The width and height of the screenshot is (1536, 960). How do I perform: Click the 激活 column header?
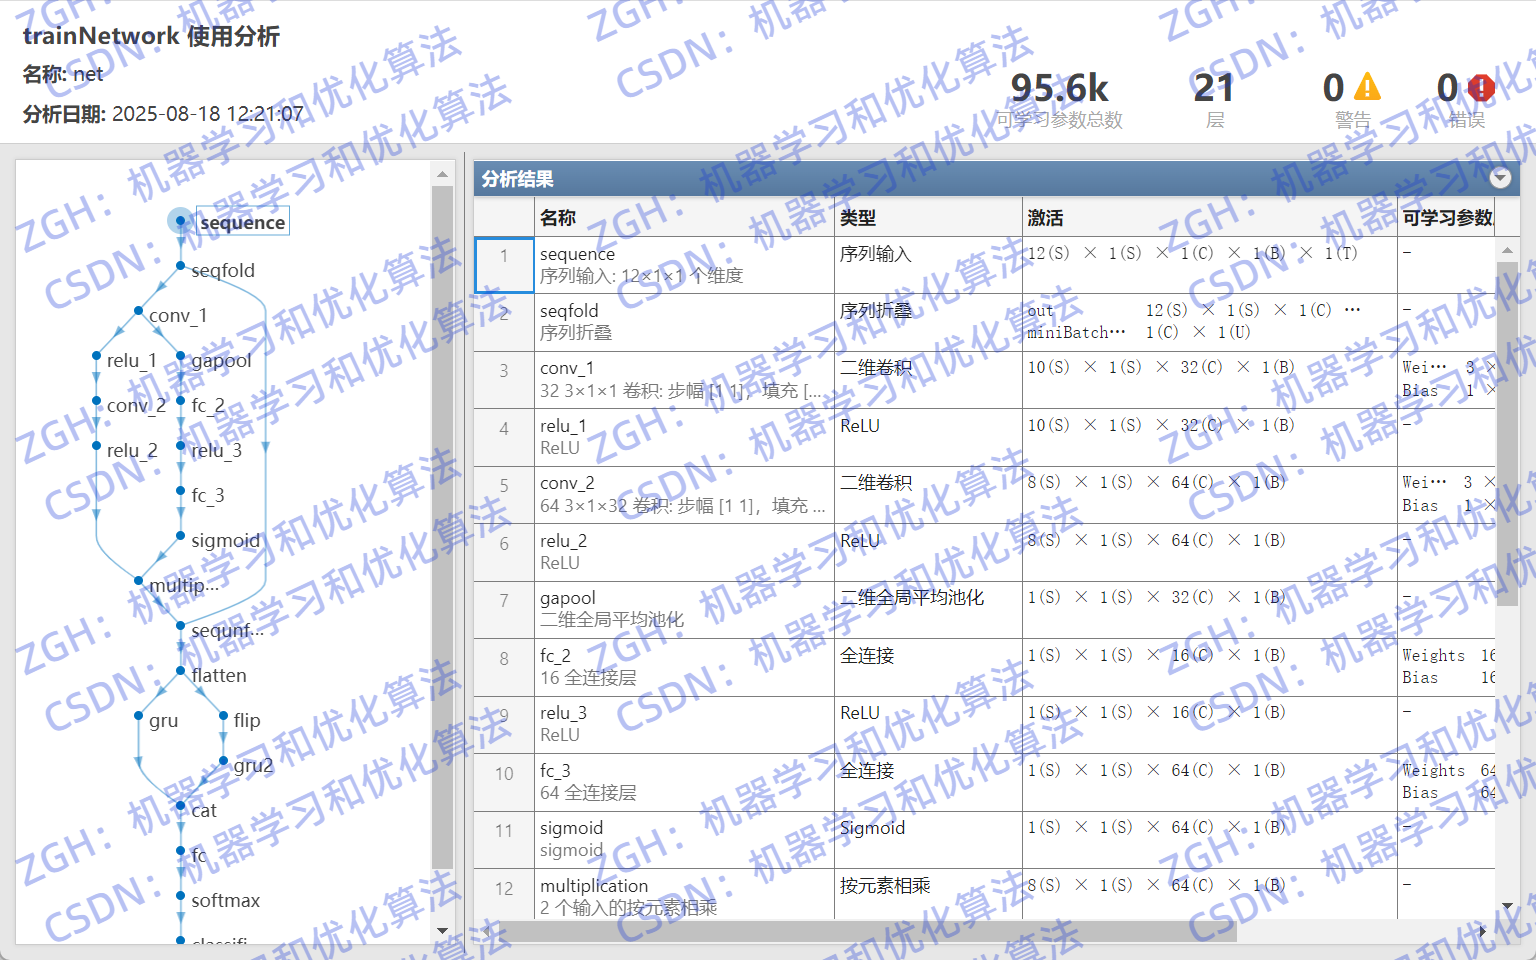point(1209,217)
